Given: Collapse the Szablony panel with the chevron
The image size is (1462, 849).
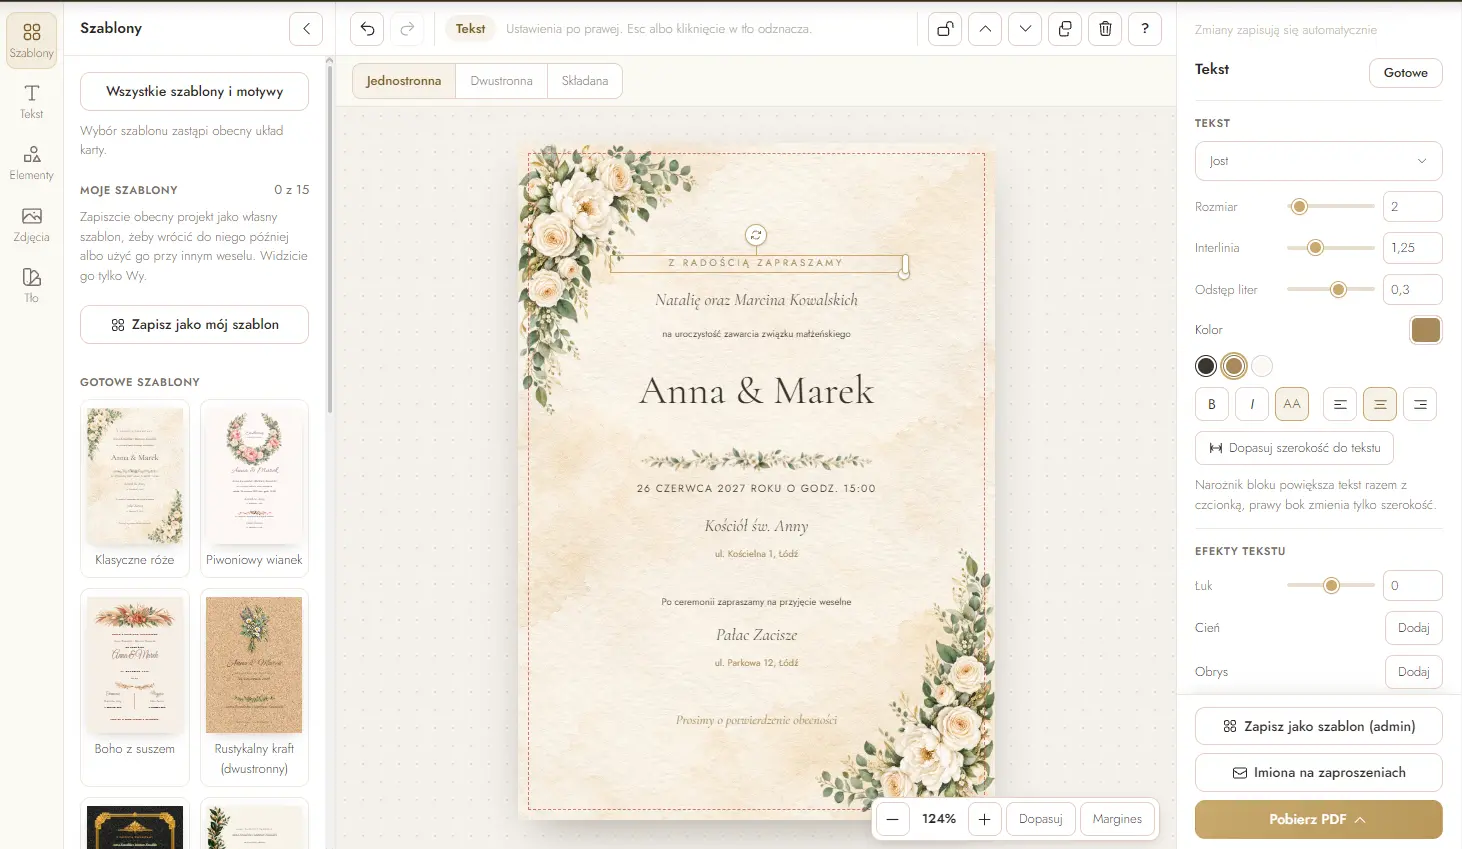Looking at the screenshot, I should [306, 29].
